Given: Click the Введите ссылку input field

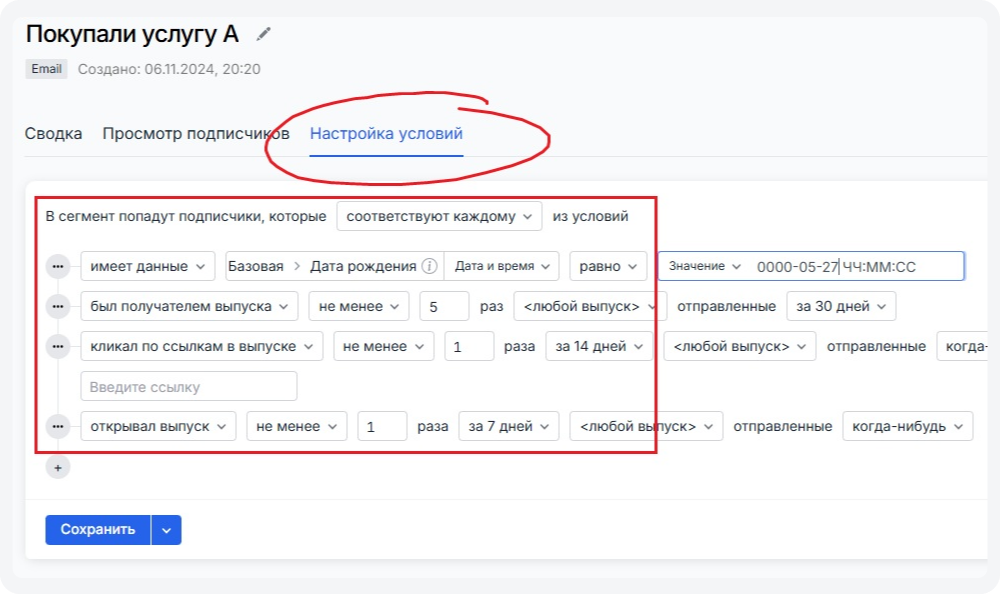Looking at the screenshot, I should point(189,386).
